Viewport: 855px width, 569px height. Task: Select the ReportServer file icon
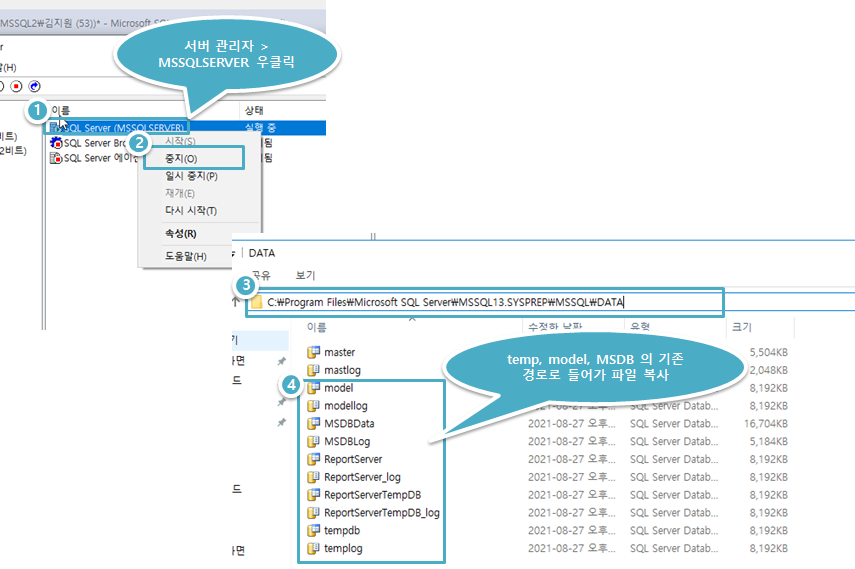(314, 459)
